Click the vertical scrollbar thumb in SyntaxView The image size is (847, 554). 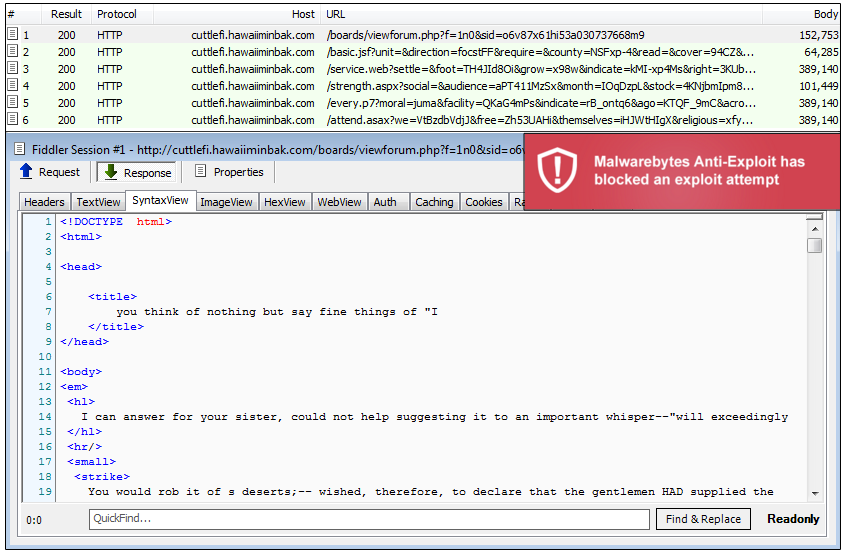(815, 245)
